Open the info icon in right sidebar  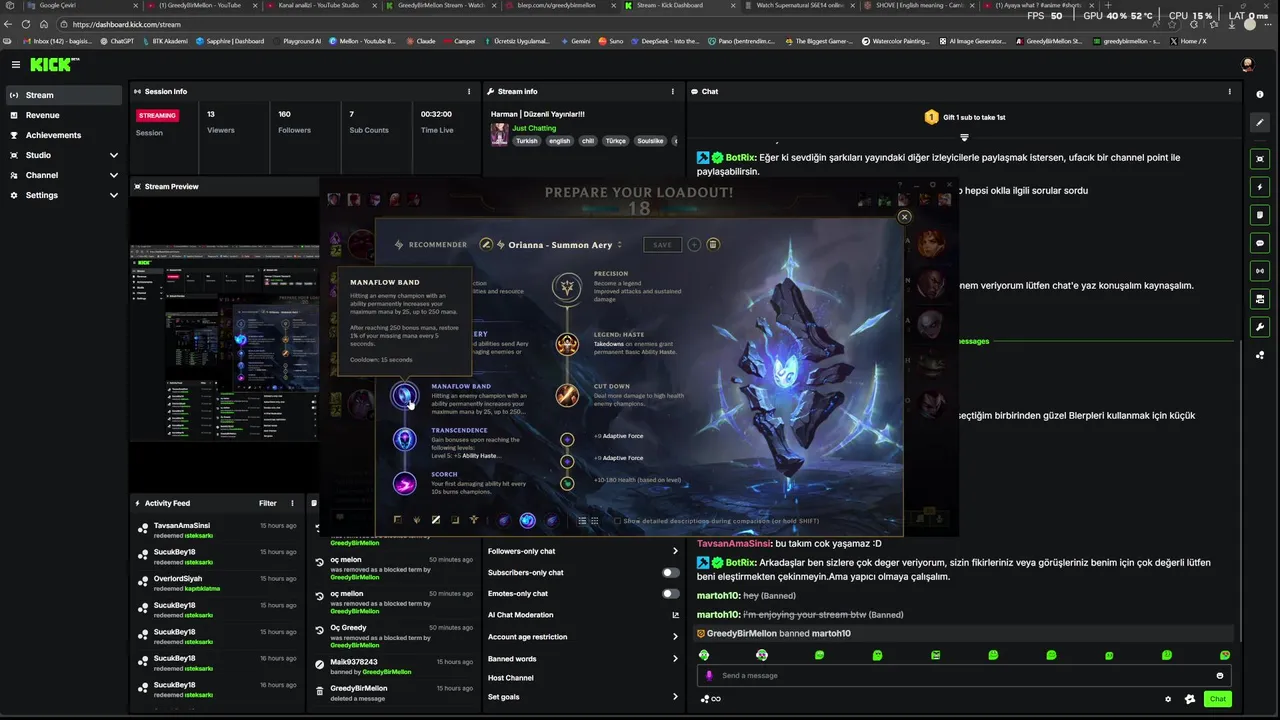pyautogui.click(x=1260, y=94)
